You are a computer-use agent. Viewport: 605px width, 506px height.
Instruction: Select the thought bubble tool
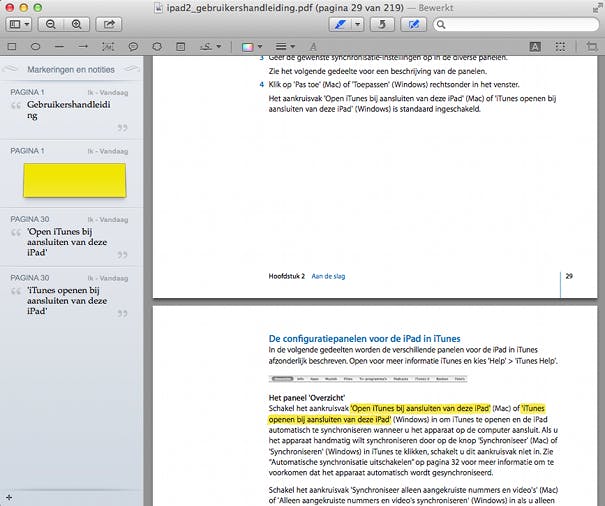point(157,47)
